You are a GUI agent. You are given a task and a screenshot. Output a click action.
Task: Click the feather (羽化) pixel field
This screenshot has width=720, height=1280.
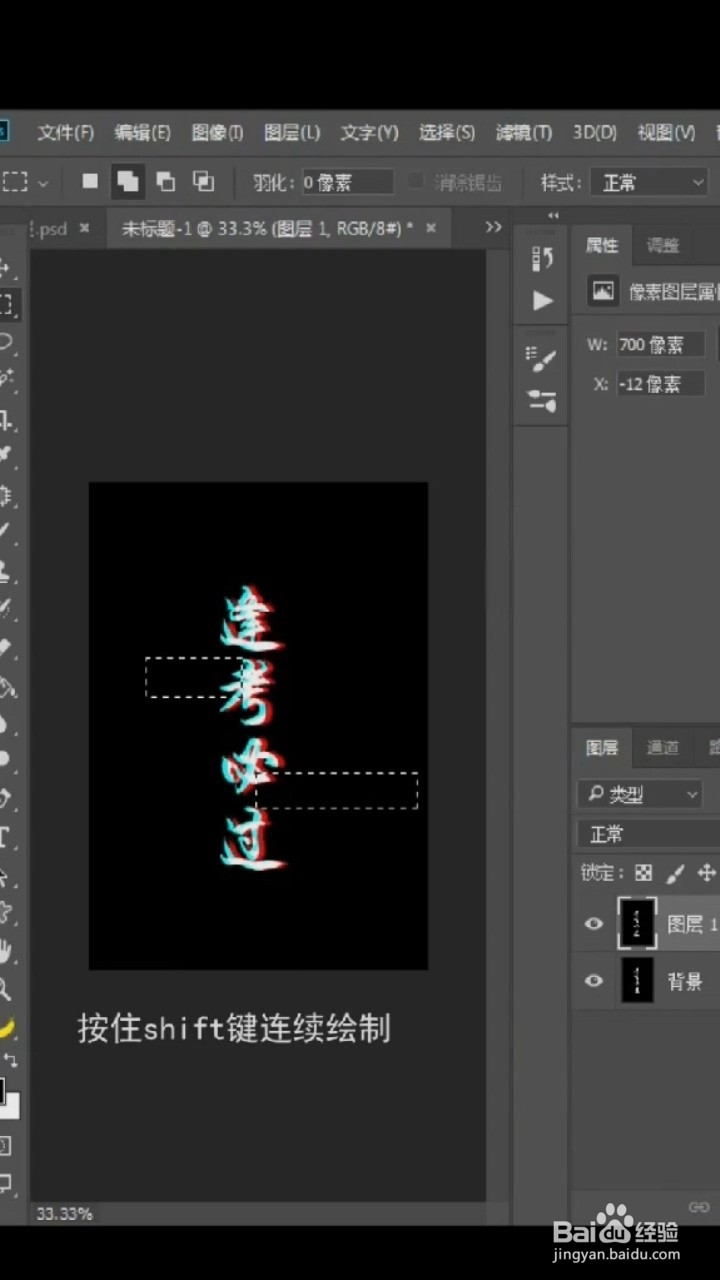coord(347,182)
